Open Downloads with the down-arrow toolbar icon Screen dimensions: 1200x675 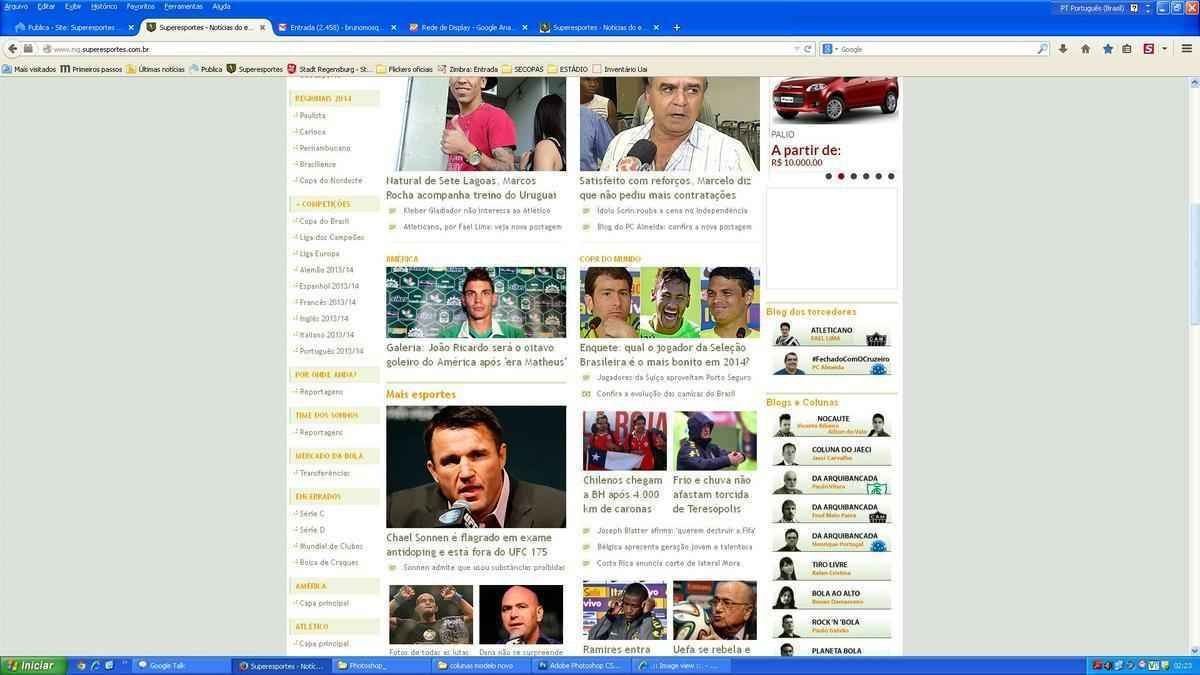1062,49
